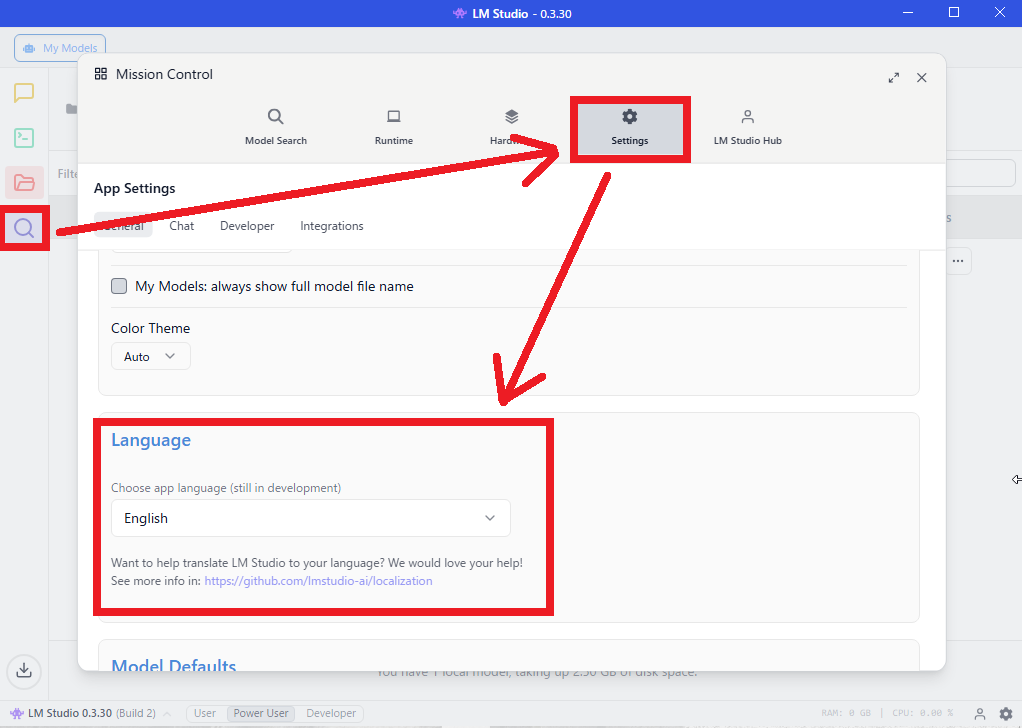Open the app language English dropdown
This screenshot has height=728, width=1022.
point(311,518)
